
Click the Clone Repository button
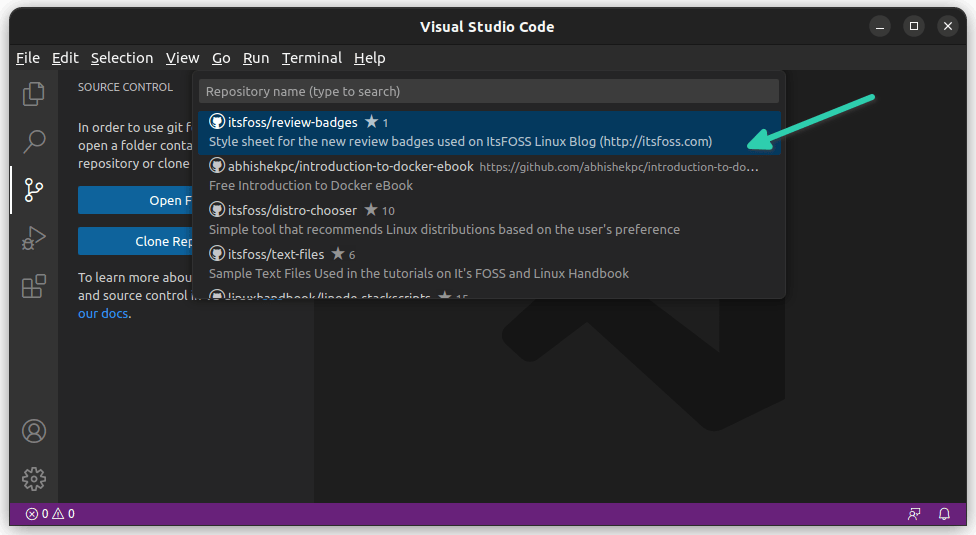[x=136, y=241]
